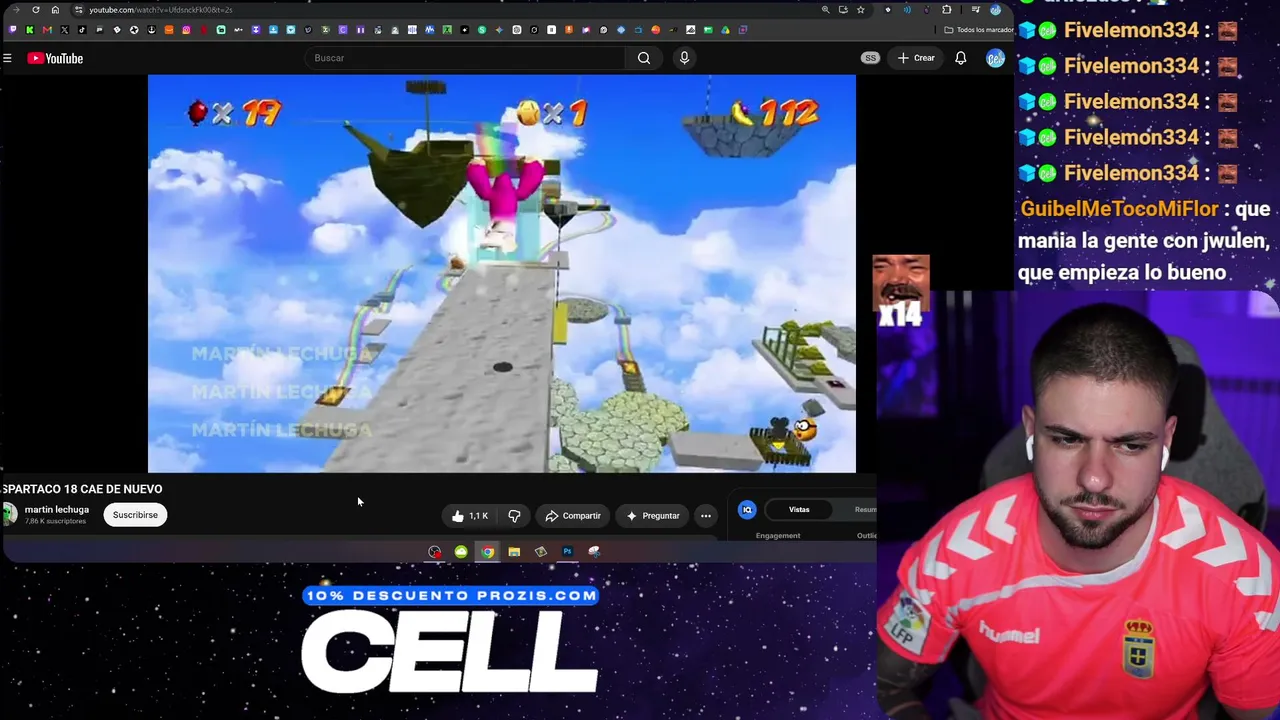Bookmark this page with the star icon
This screenshot has height=720, width=1280.
[x=860, y=10]
